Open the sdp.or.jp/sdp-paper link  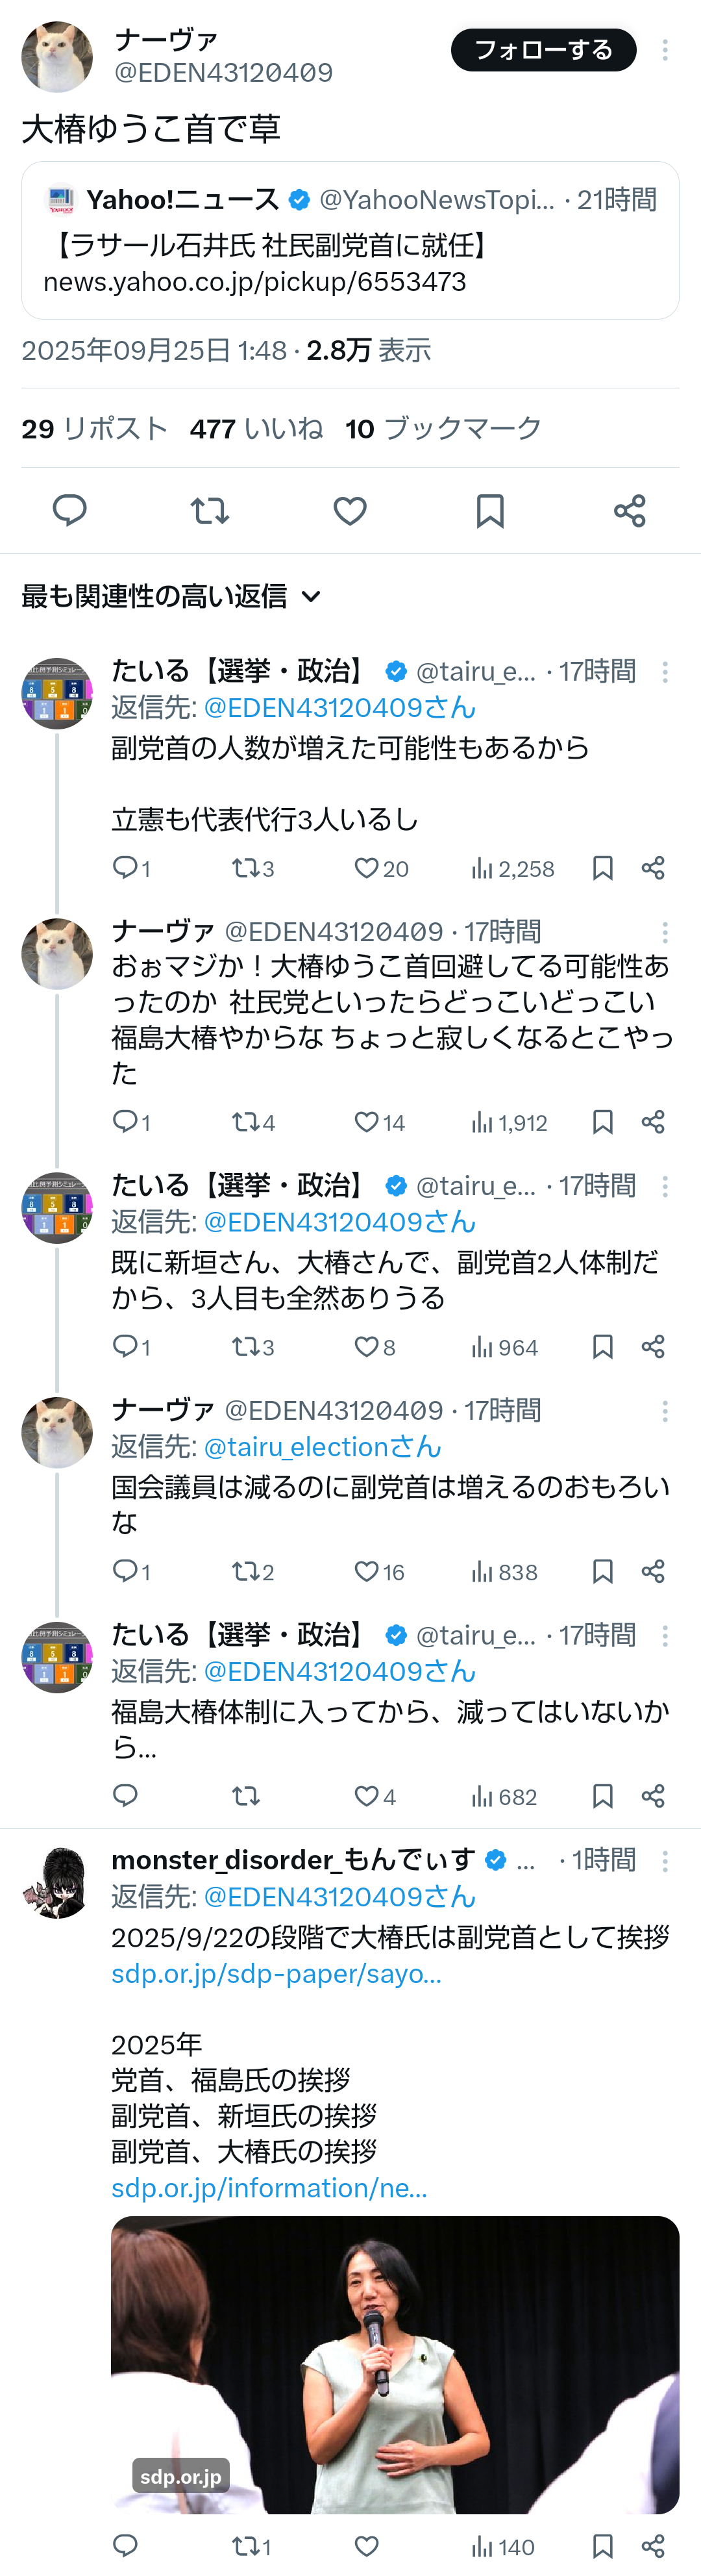tap(276, 1973)
